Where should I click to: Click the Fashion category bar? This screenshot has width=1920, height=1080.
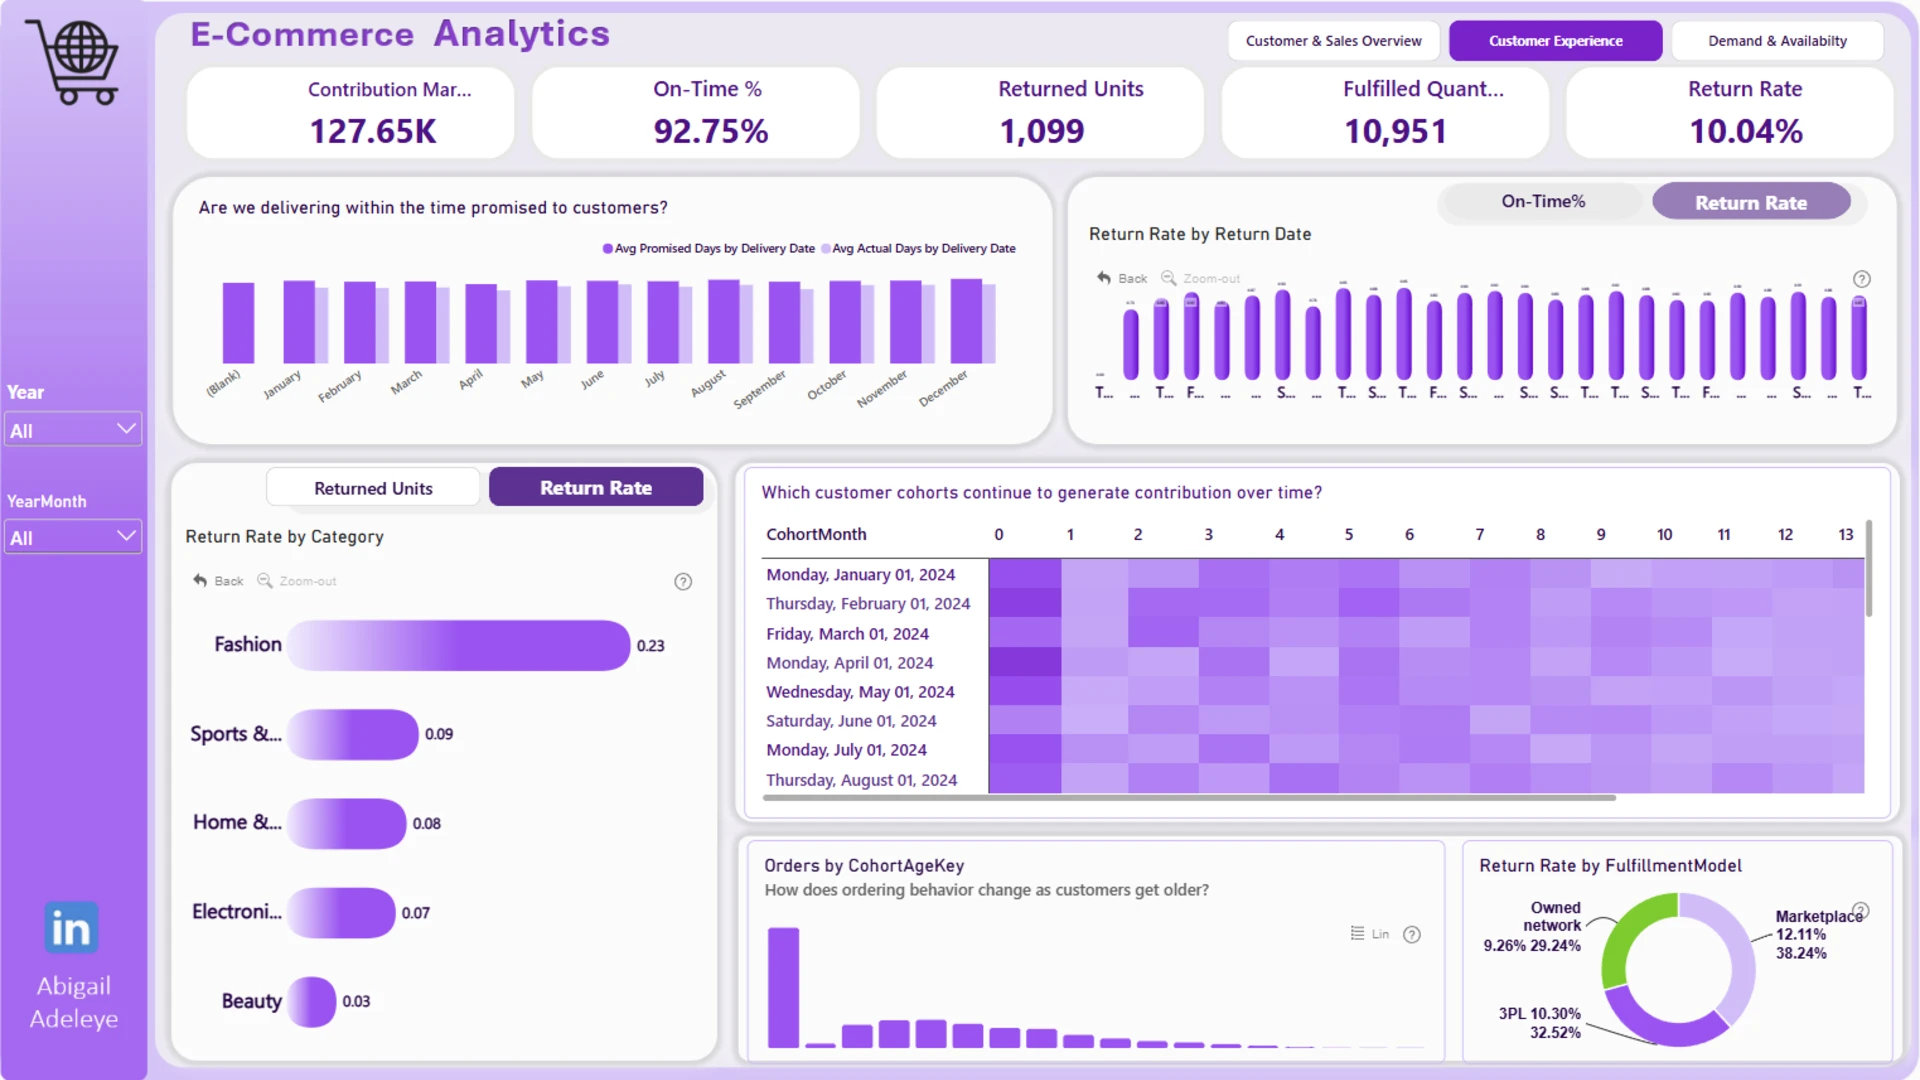click(x=459, y=645)
